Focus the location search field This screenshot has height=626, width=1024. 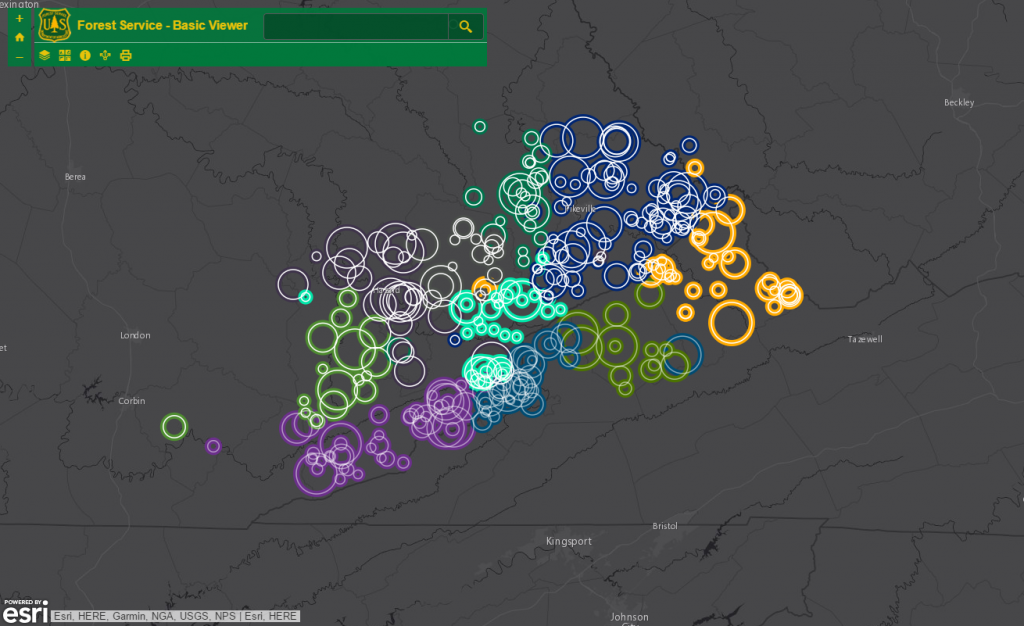point(356,27)
